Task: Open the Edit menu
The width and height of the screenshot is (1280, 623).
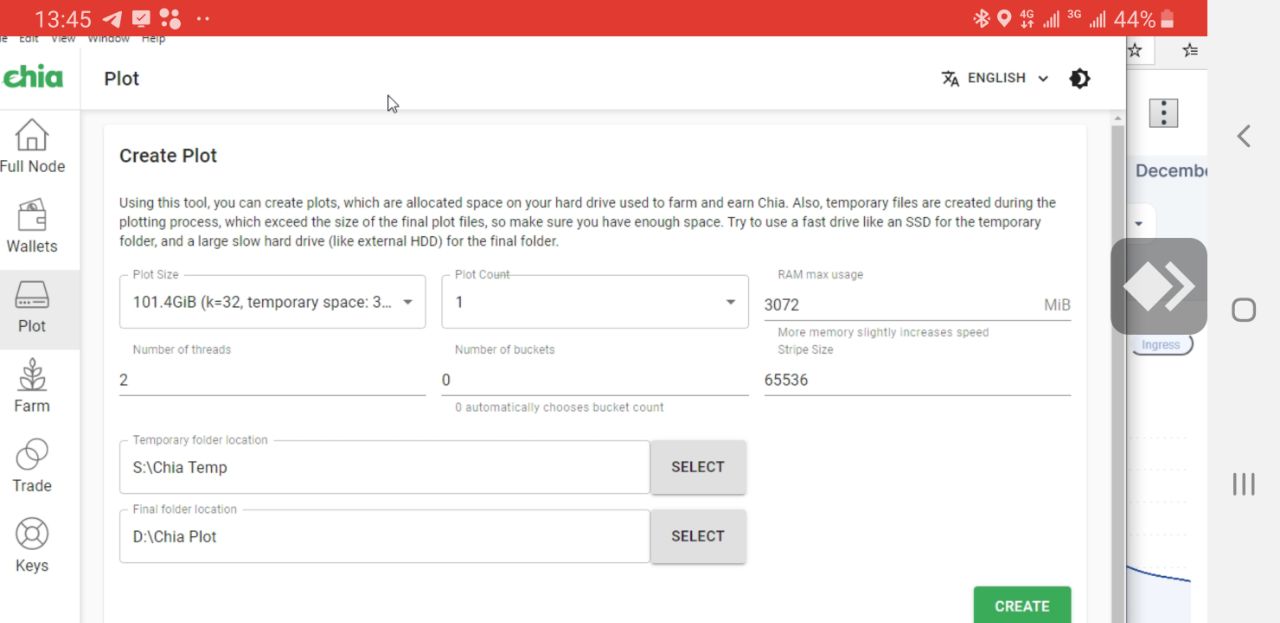Action: (29, 39)
